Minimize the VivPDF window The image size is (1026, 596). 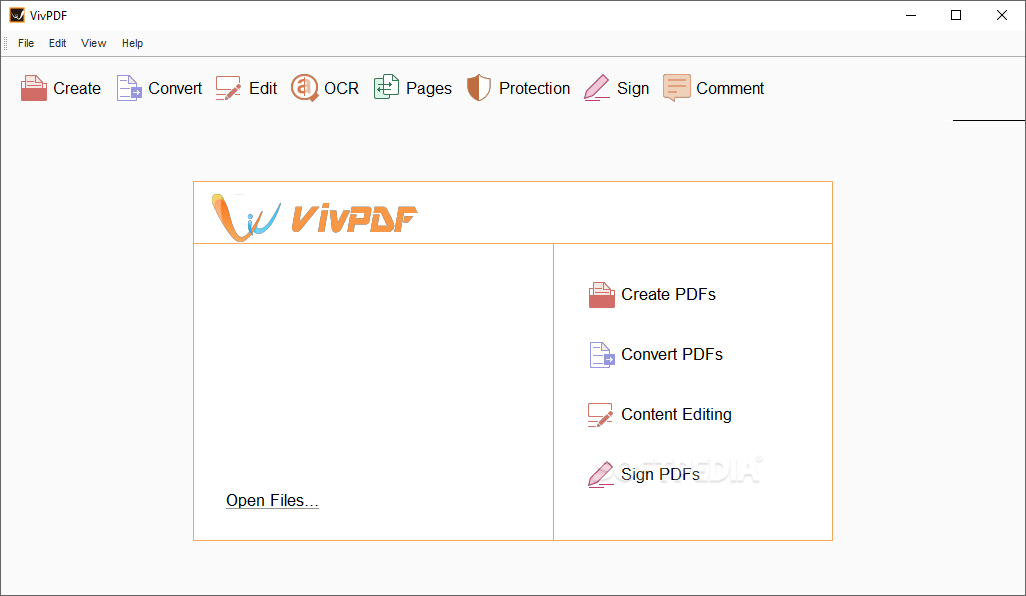pos(911,15)
